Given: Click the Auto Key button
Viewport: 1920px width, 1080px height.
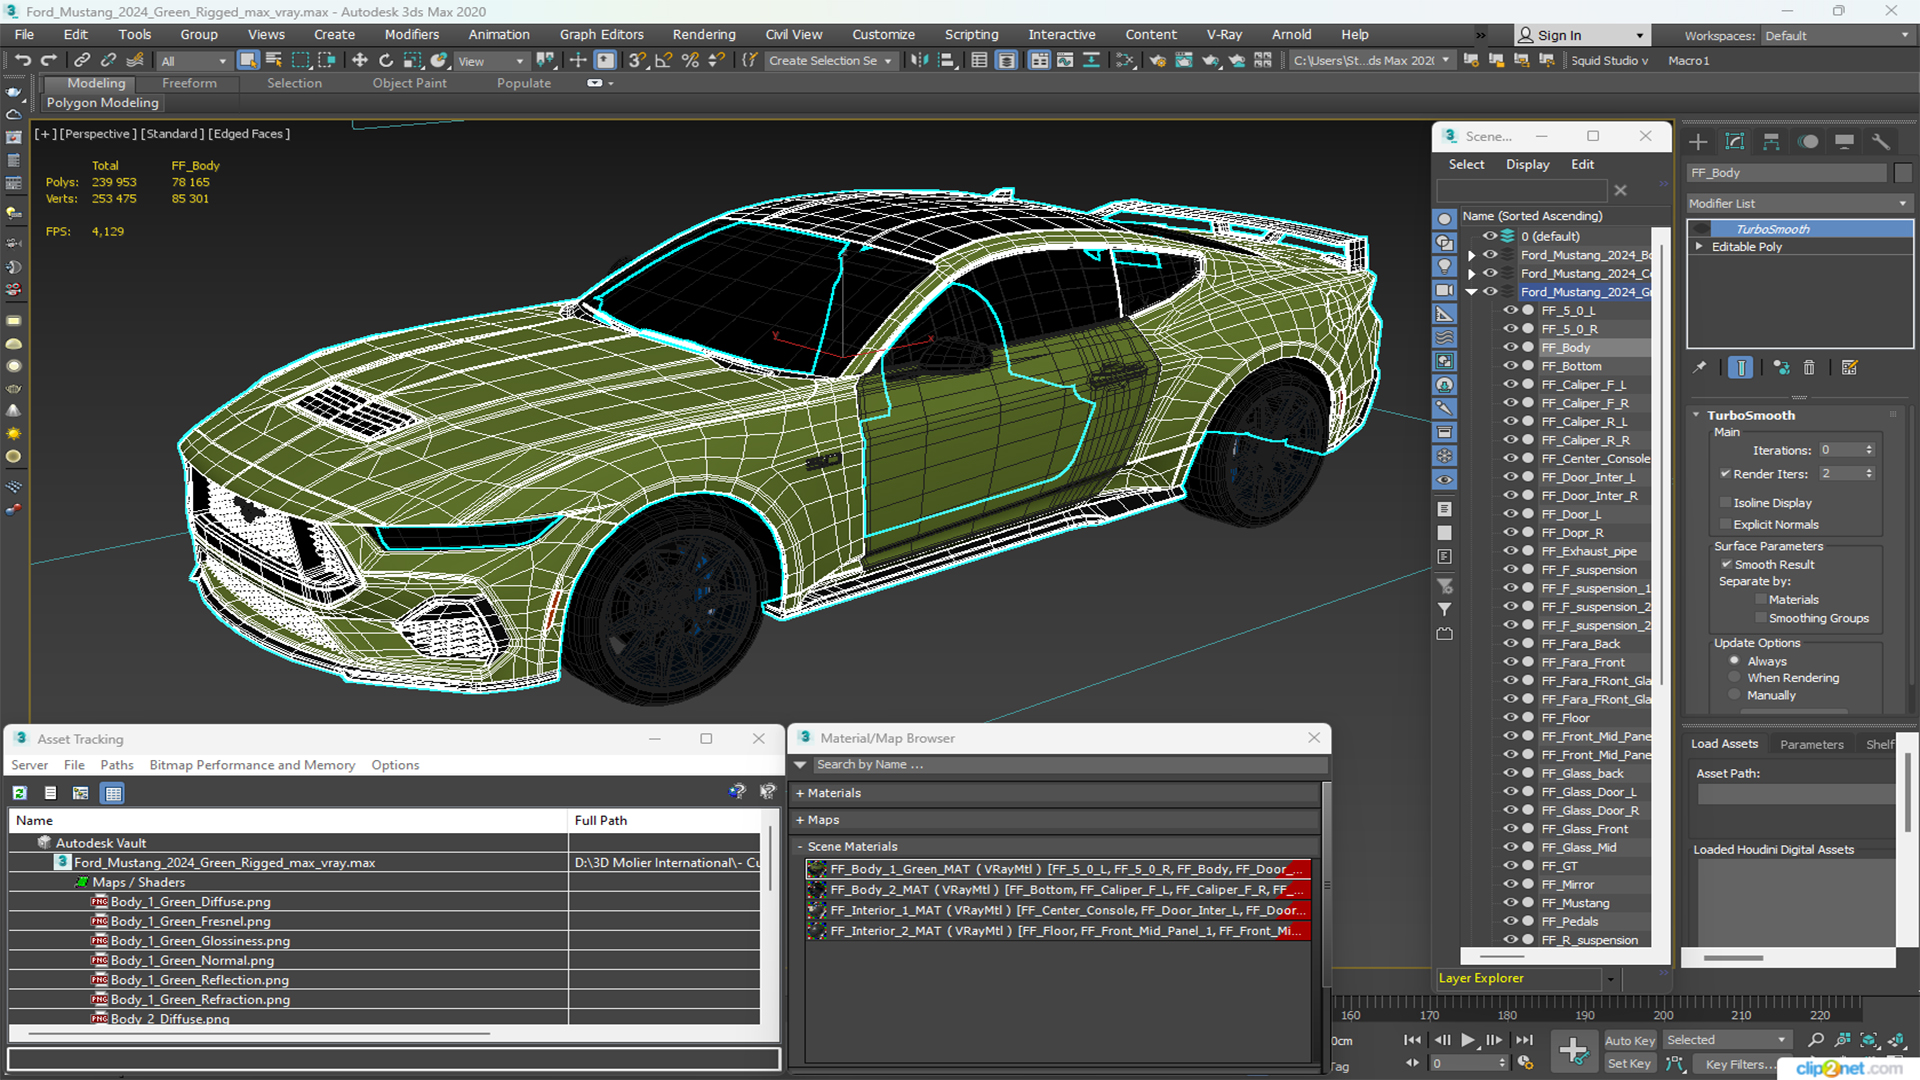Looking at the screenshot, I should click(x=1629, y=1040).
